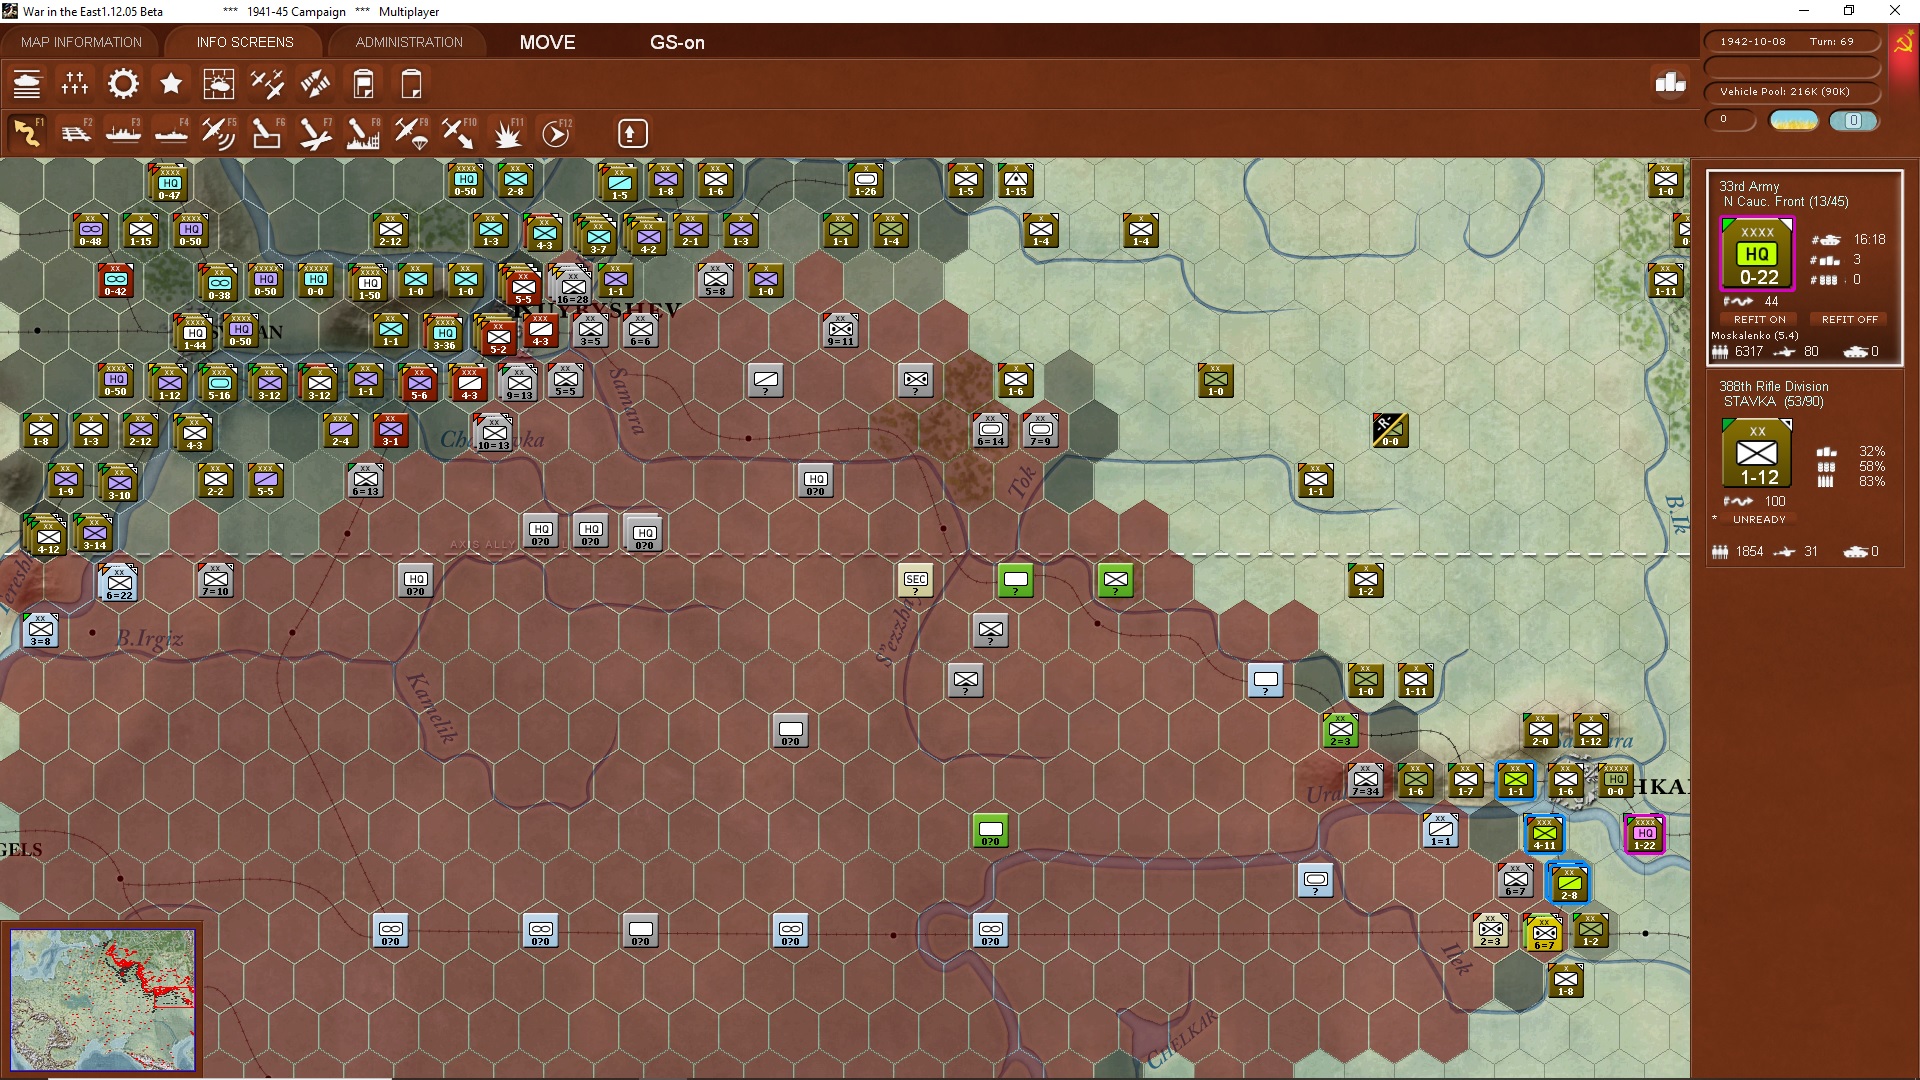1920x1080 pixels.
Task: Select F3 naval transport ship icon
Action: 123,133
